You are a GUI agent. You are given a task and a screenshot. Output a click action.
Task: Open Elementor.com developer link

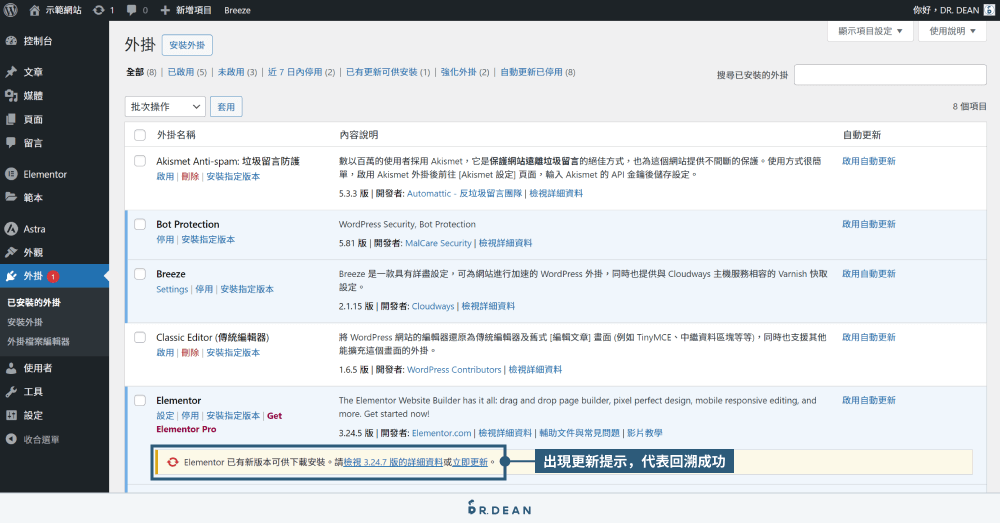tap(441, 432)
